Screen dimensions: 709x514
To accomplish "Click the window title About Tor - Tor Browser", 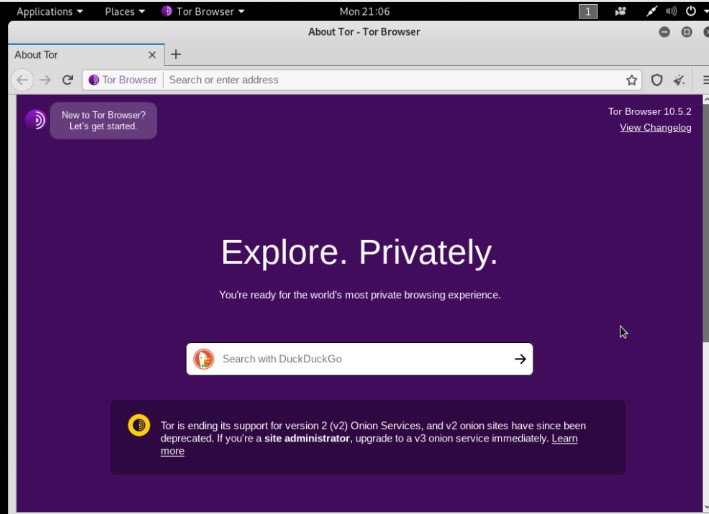I will (364, 32).
